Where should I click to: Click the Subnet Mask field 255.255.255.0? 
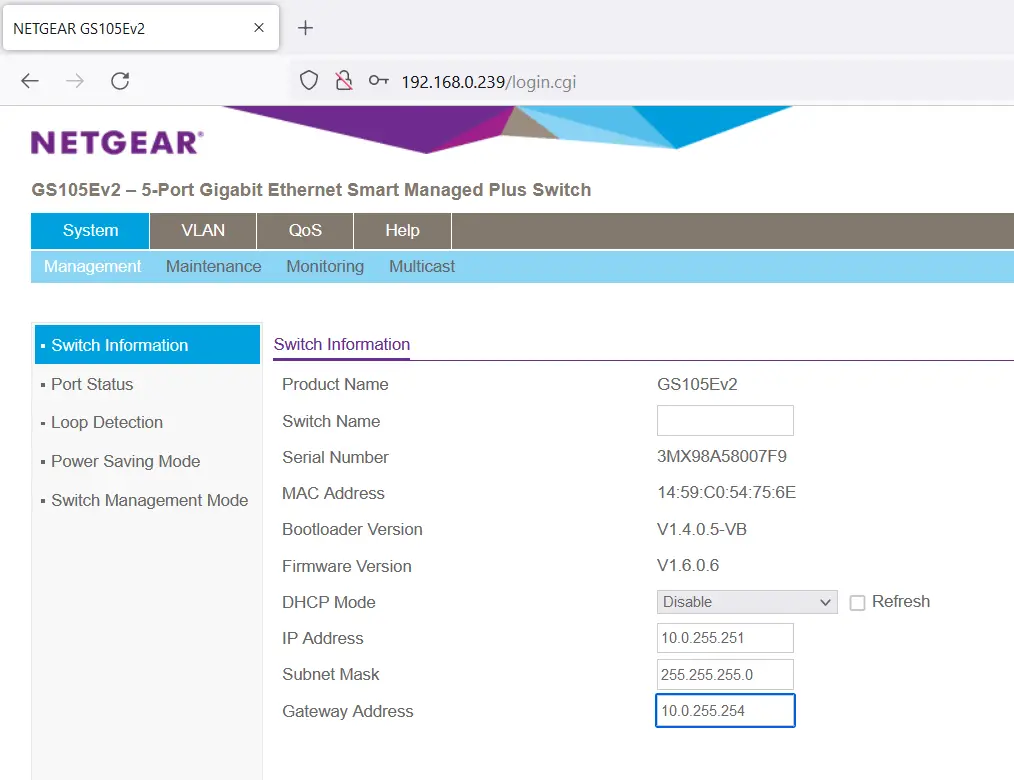point(725,675)
